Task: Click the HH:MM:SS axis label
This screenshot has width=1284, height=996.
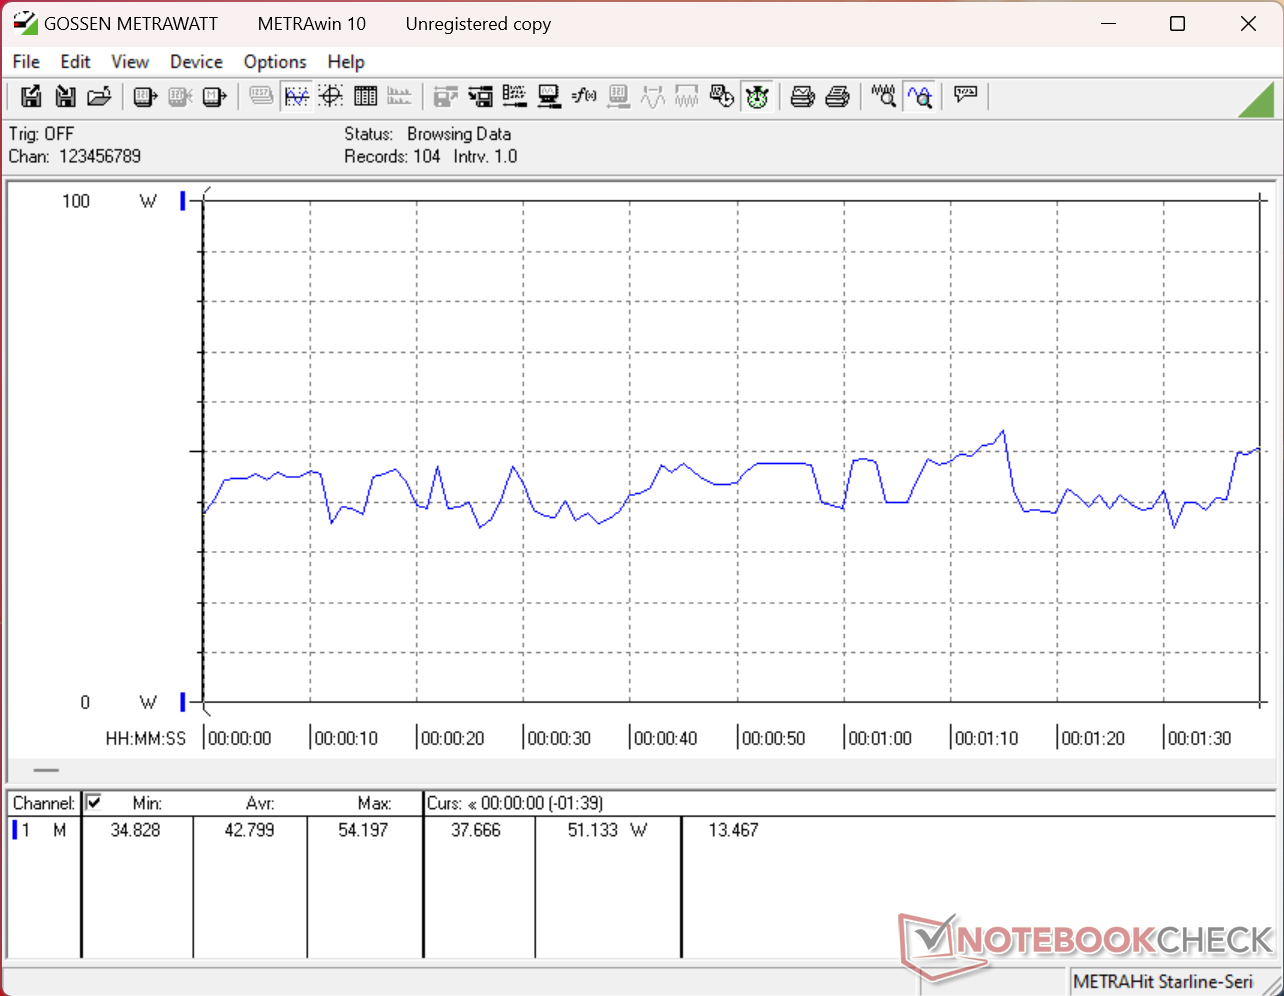Action: click(146, 739)
